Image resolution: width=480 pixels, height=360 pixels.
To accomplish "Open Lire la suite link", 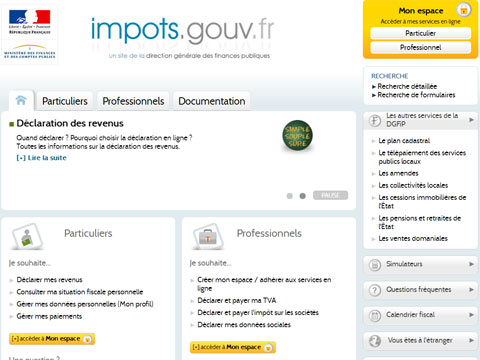I will click(x=42, y=158).
